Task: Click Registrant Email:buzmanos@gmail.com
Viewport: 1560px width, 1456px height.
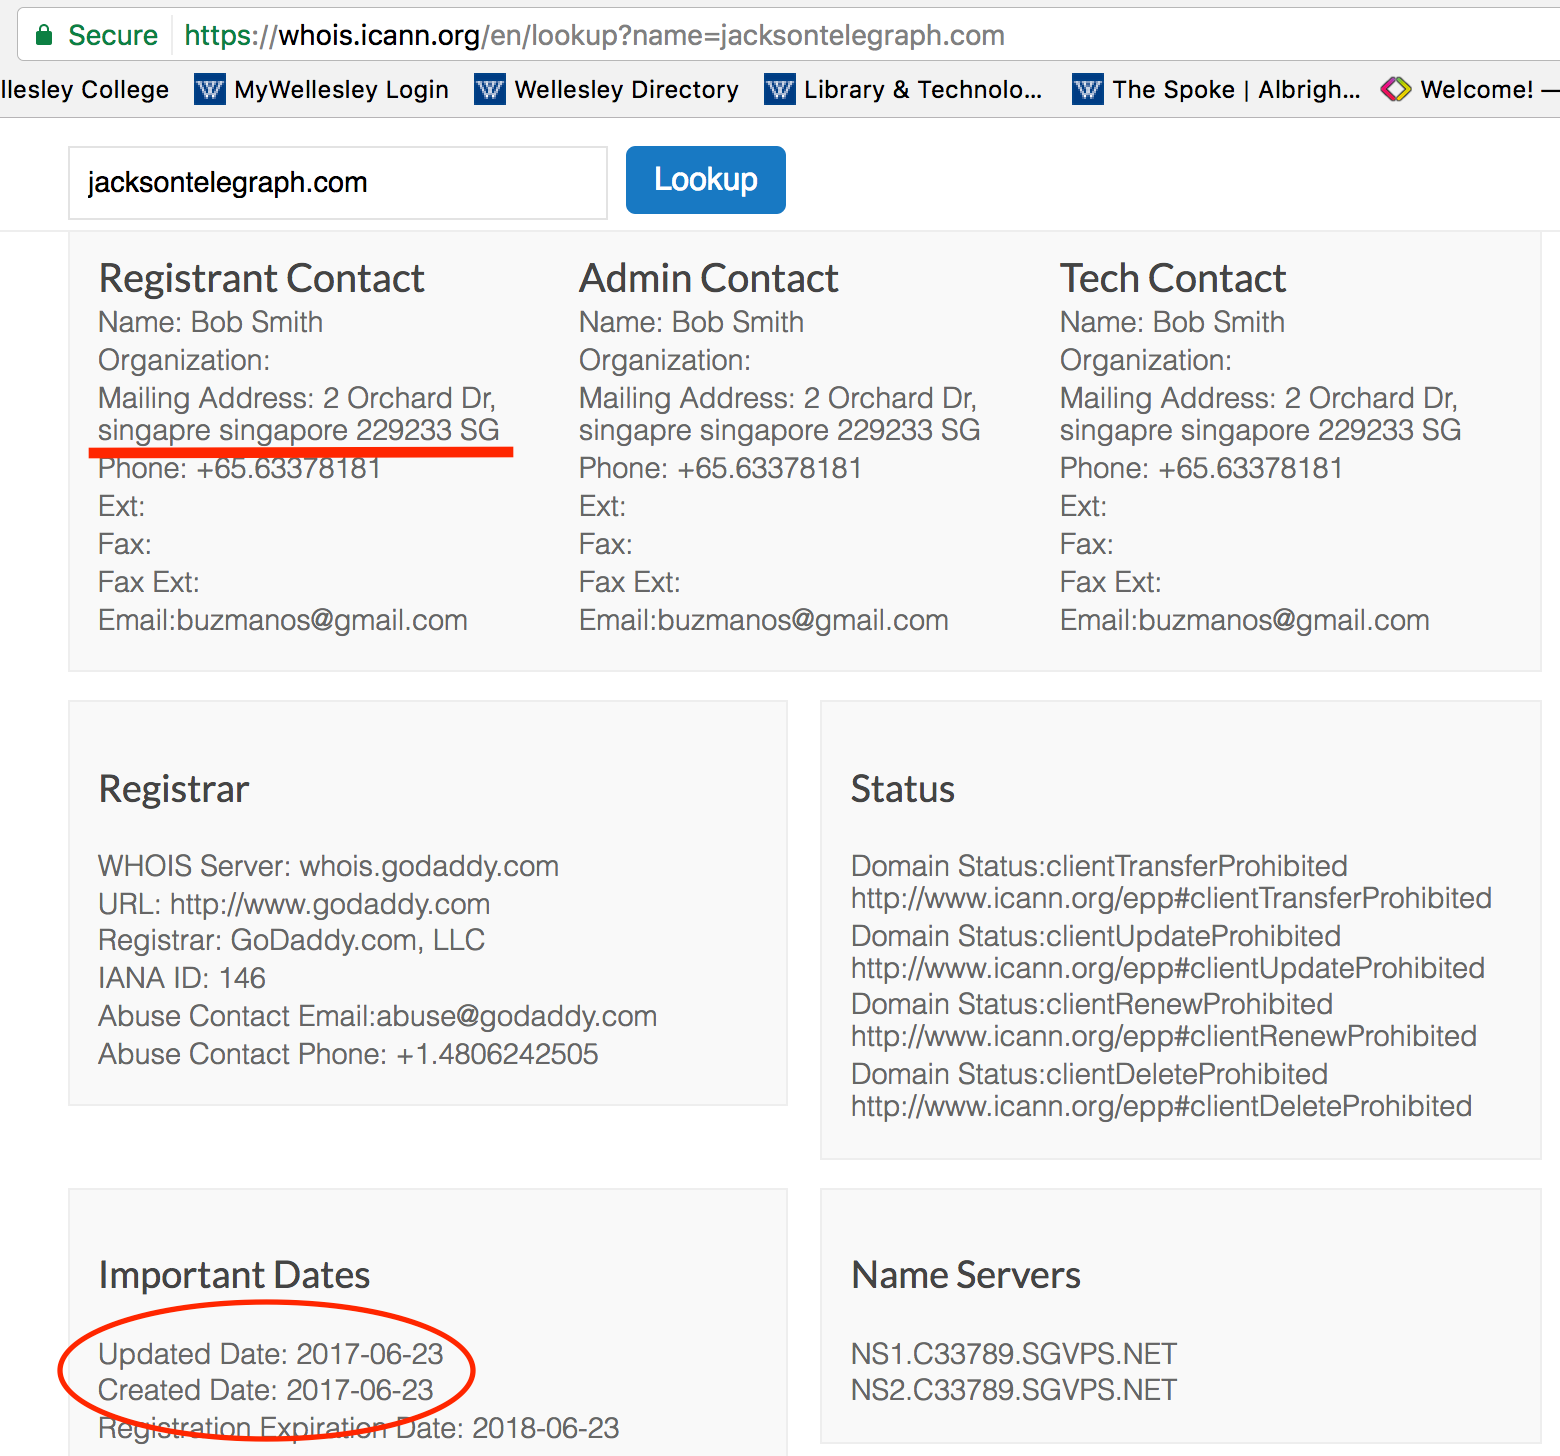Action: point(283,620)
